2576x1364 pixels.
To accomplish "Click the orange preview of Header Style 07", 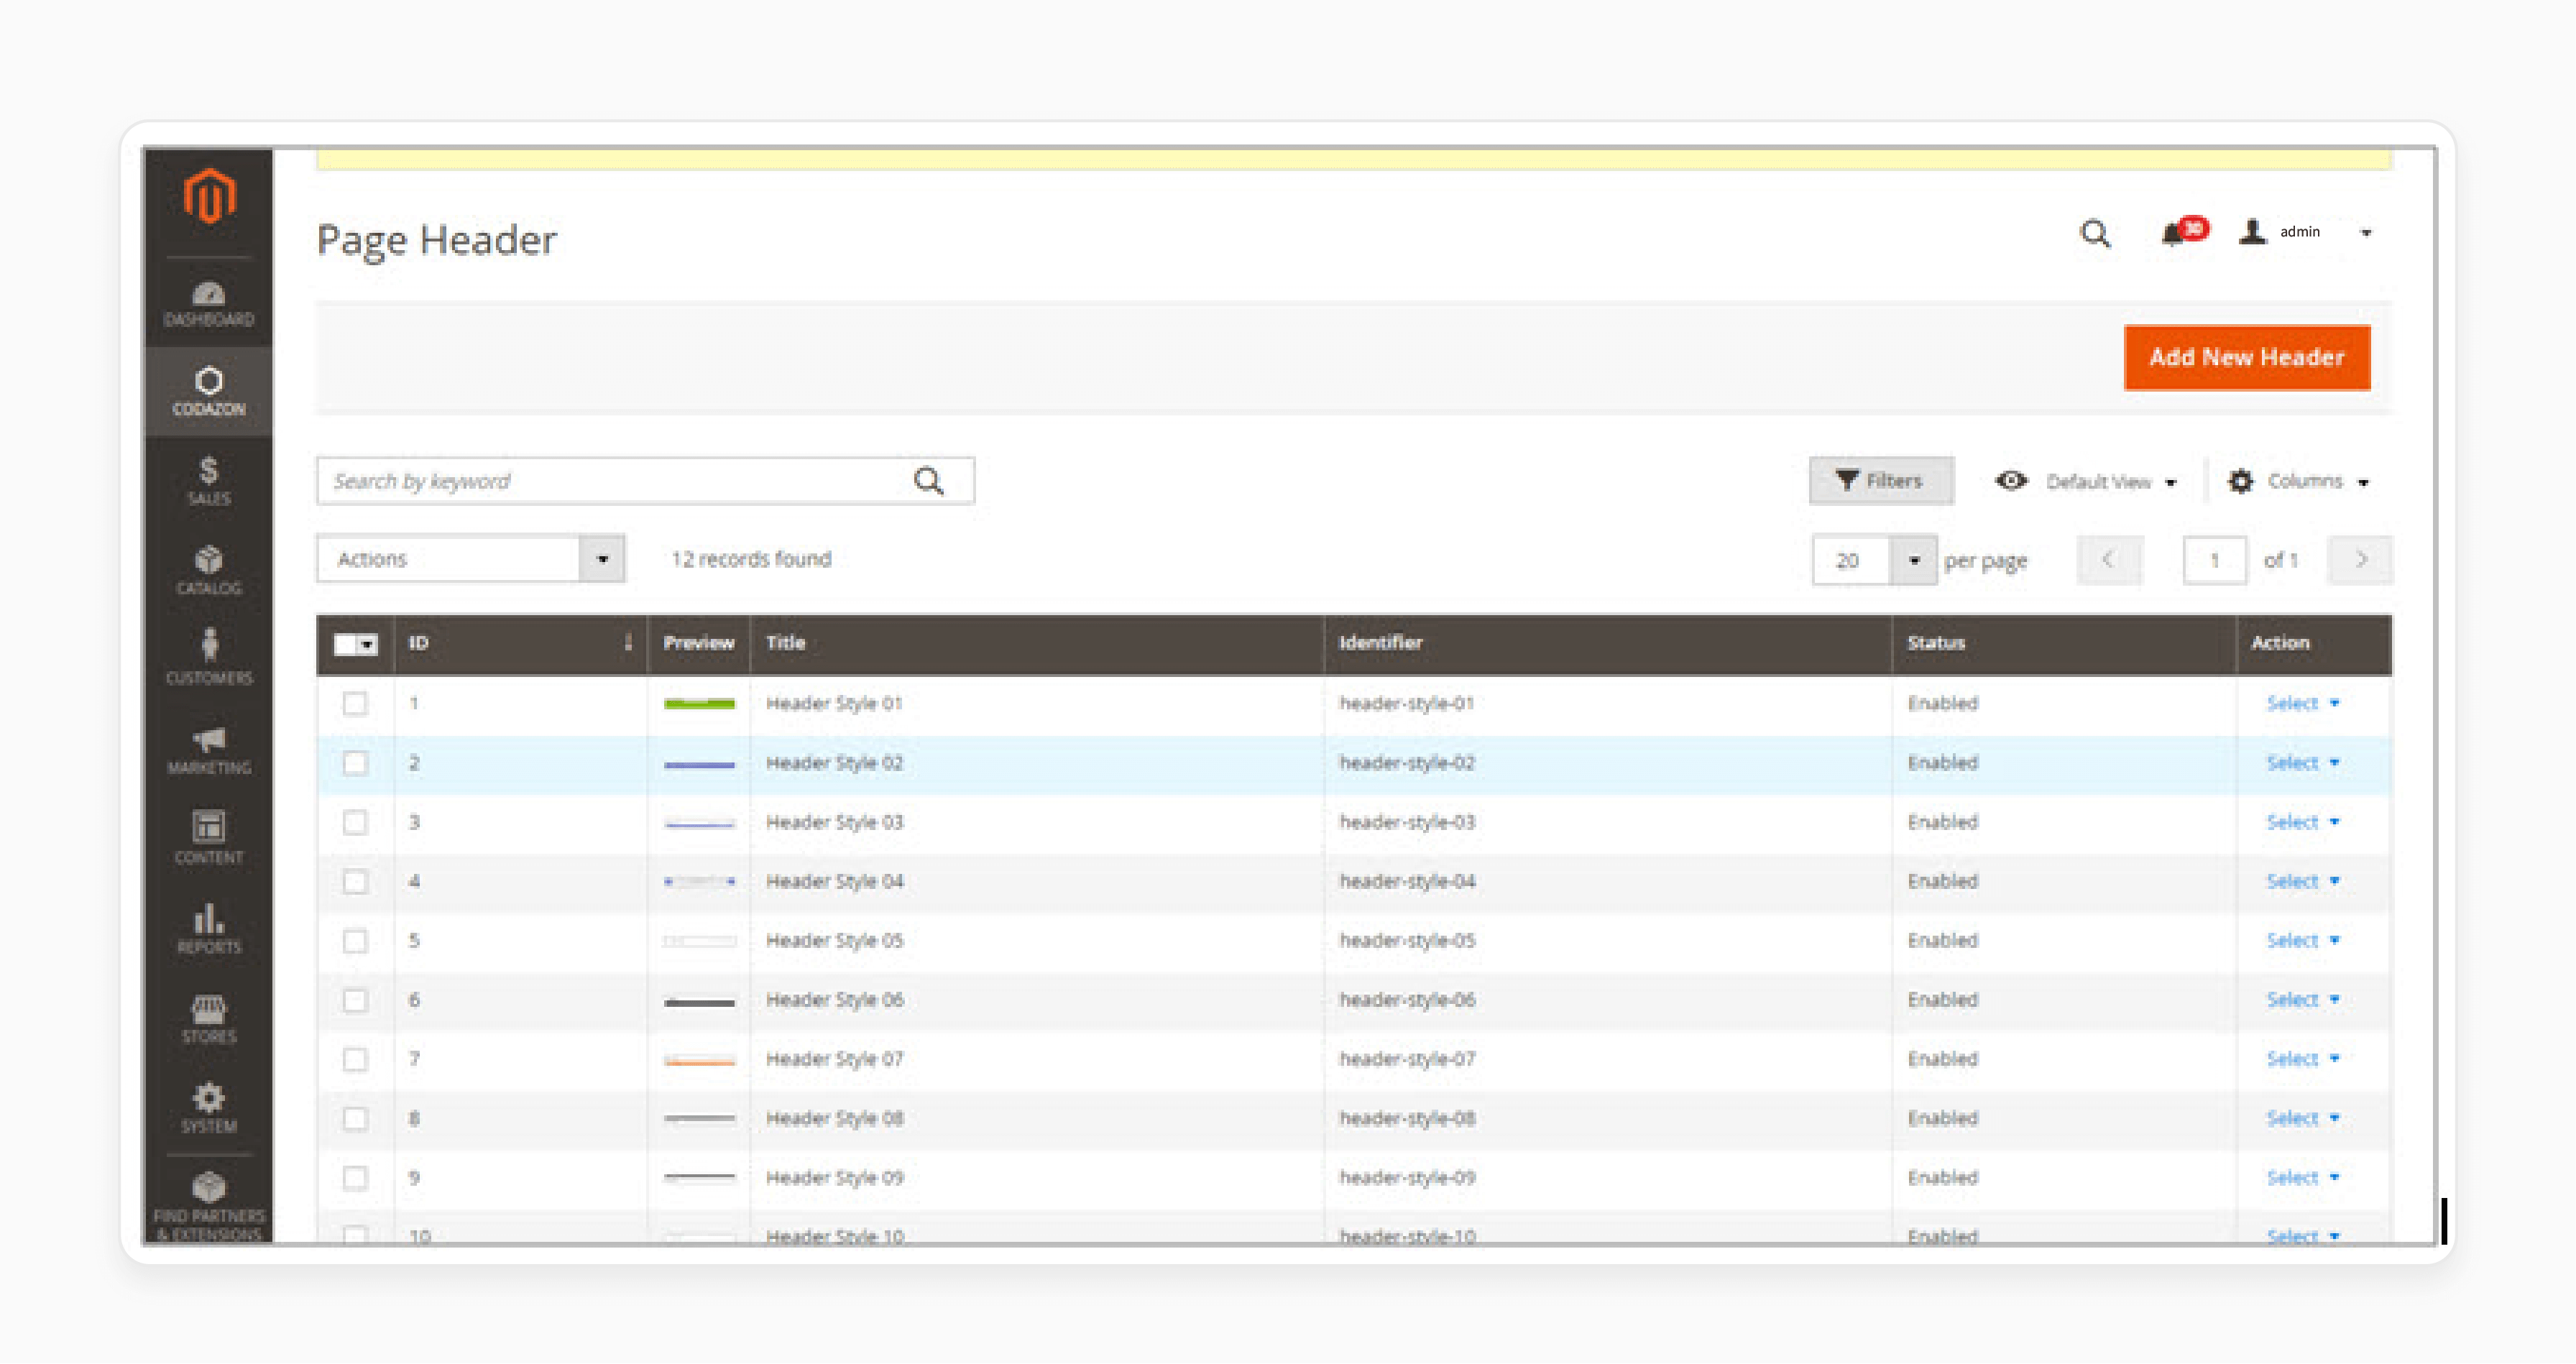I will [x=699, y=1061].
